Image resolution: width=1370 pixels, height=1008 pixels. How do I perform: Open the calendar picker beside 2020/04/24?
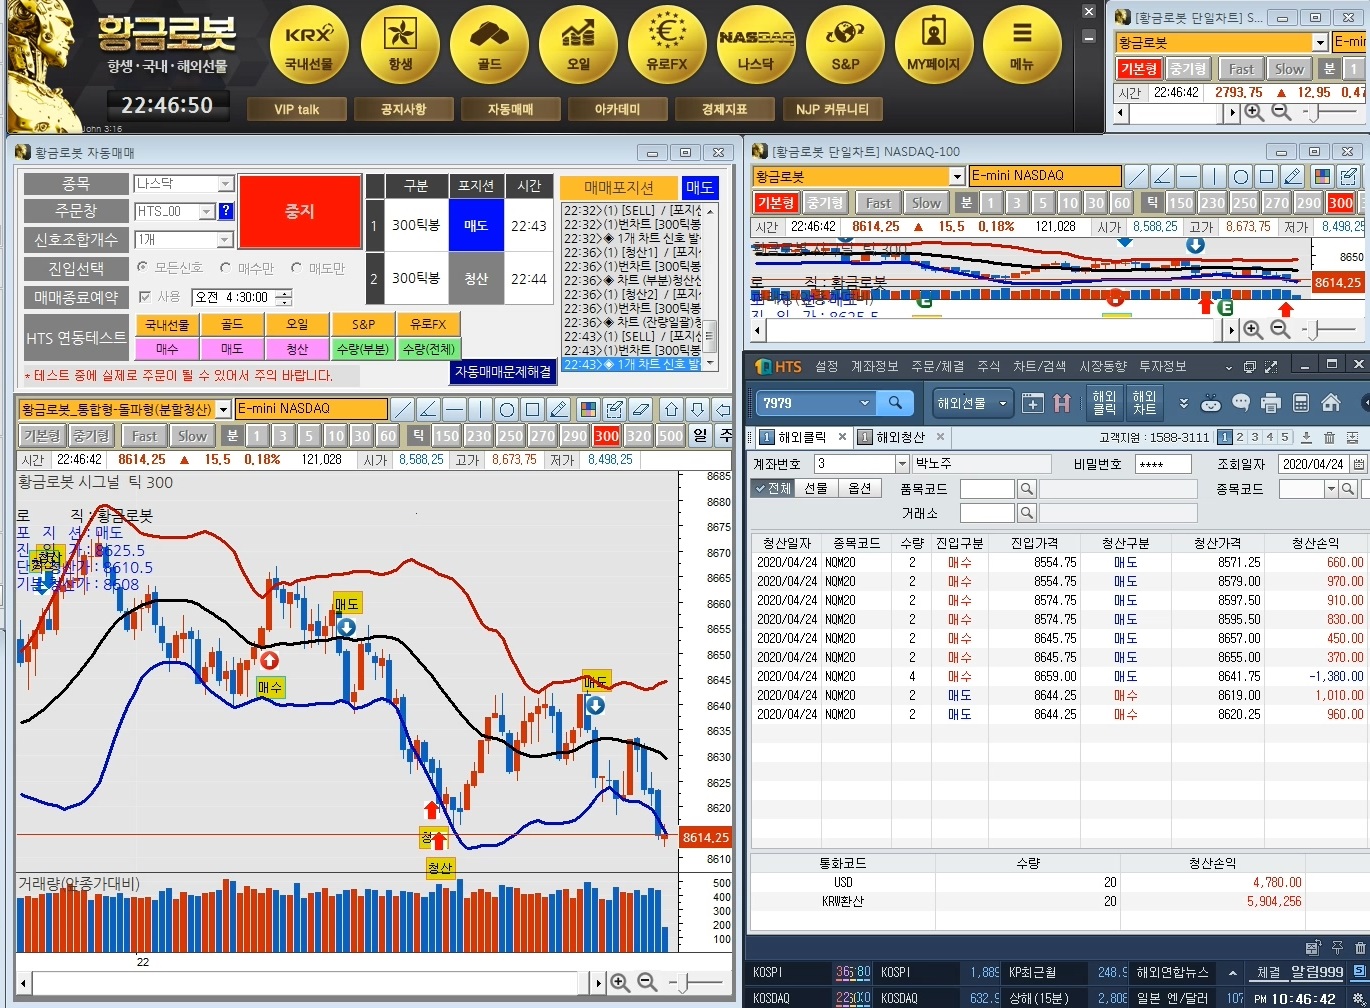click(1358, 464)
